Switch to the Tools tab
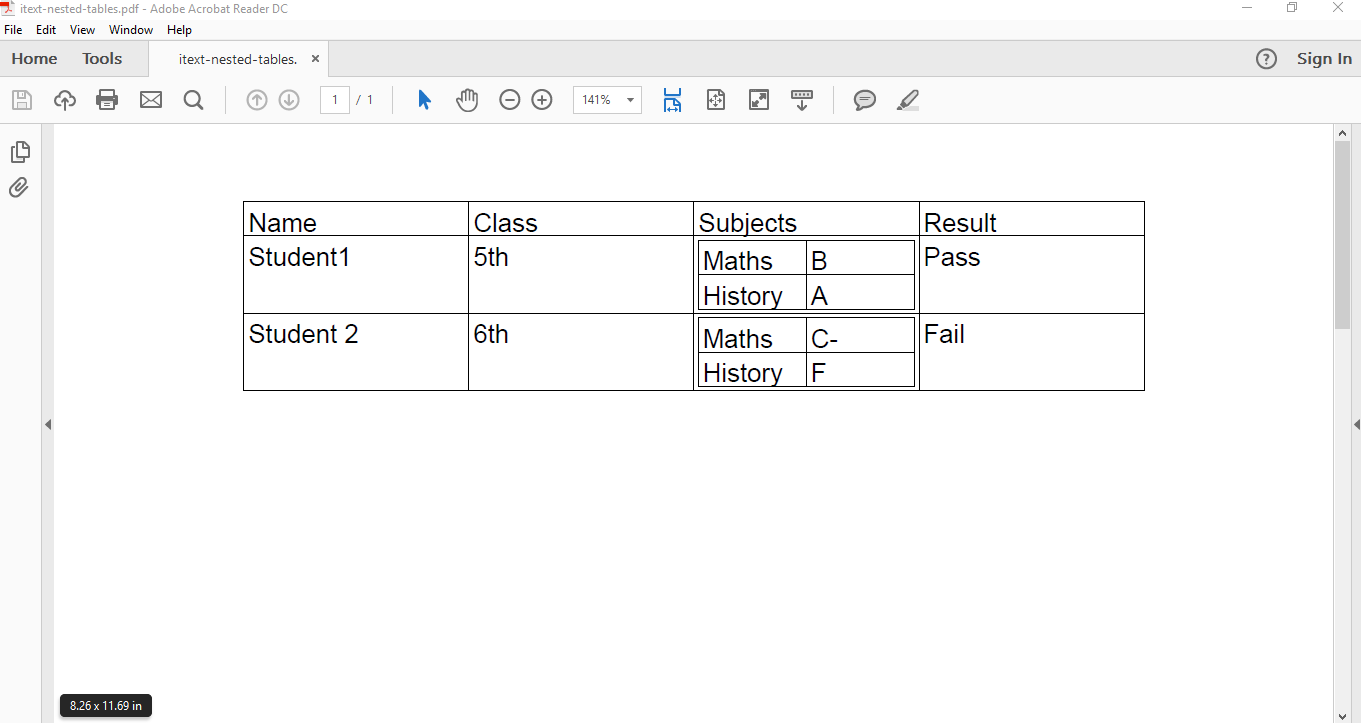The width and height of the screenshot is (1361, 723). pos(102,59)
